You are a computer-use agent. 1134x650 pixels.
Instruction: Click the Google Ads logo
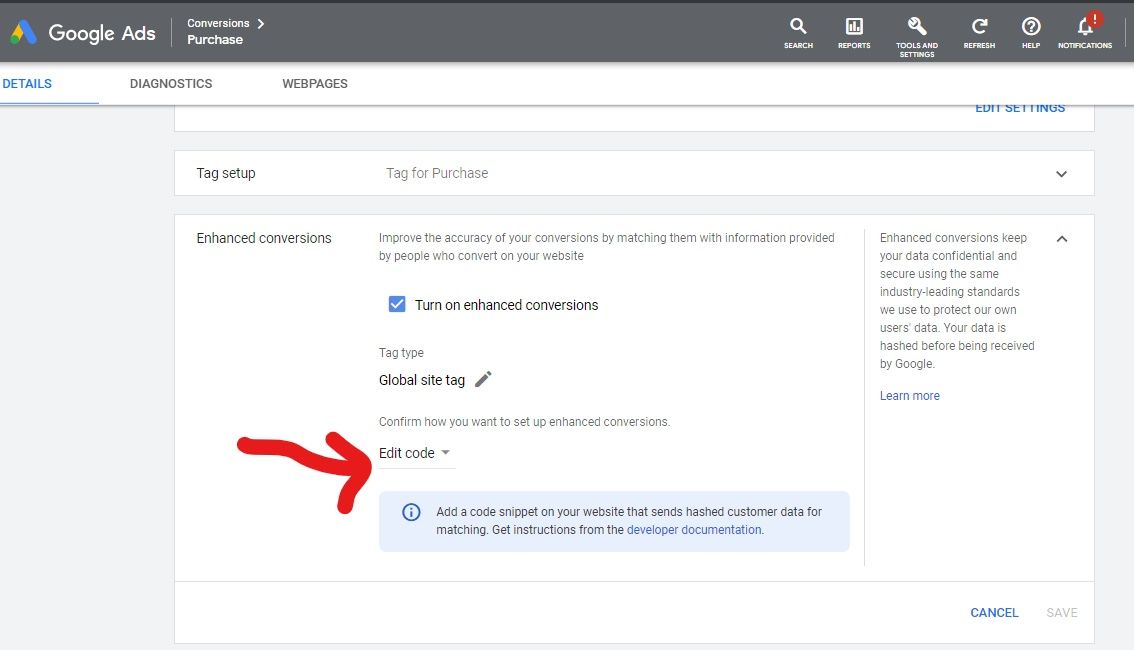pyautogui.click(x=82, y=32)
